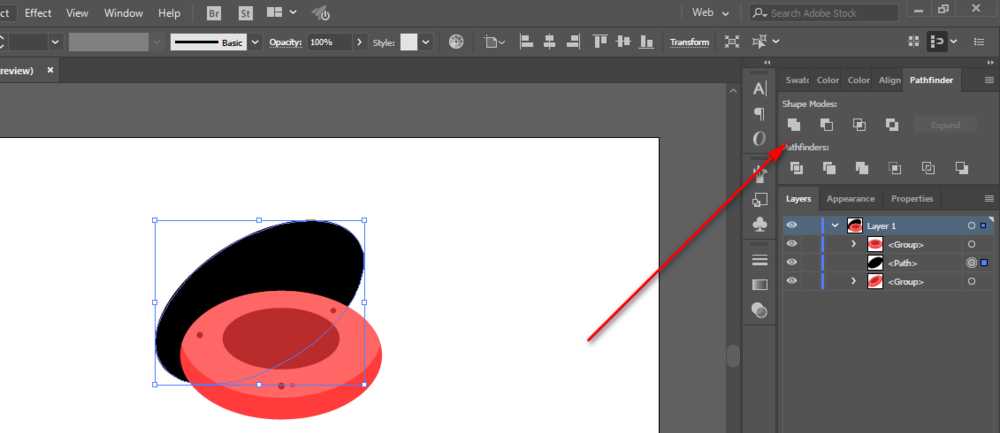This screenshot has height=433, width=1000.
Task: Apply Intersect shape mode in Pathfinder
Action: [859, 125]
